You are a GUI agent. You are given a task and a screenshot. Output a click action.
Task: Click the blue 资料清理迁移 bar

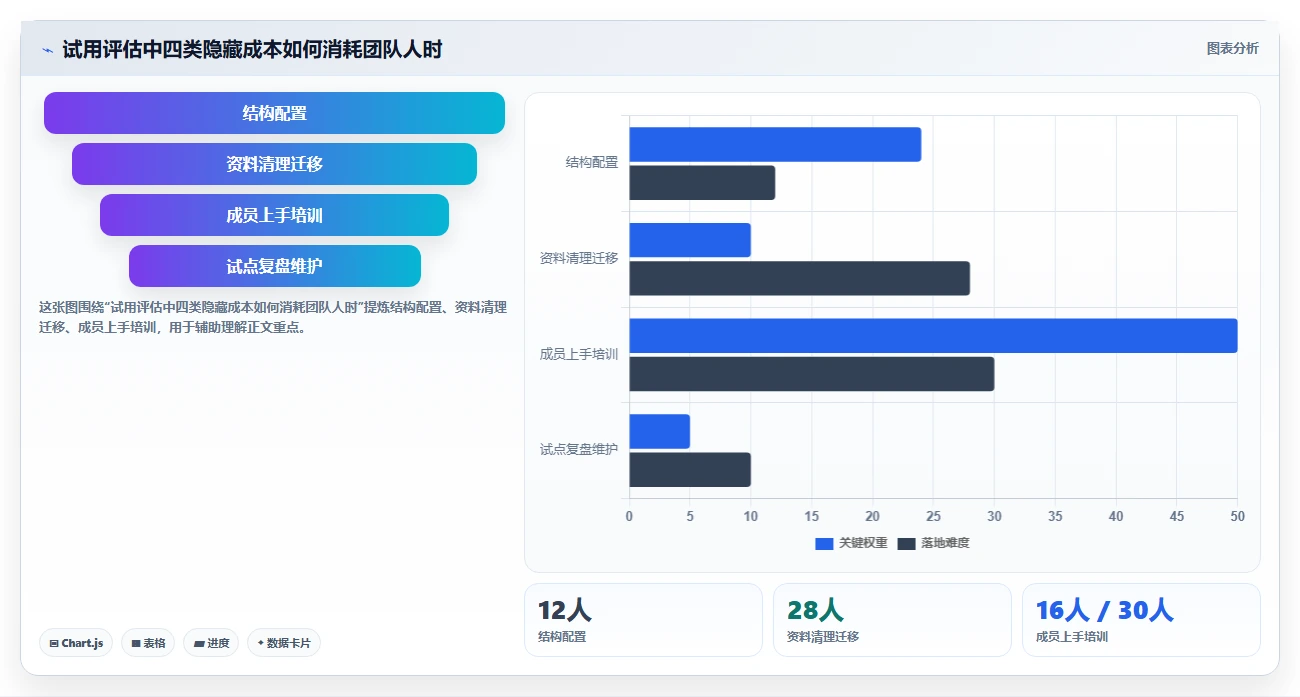pyautogui.click(x=690, y=240)
